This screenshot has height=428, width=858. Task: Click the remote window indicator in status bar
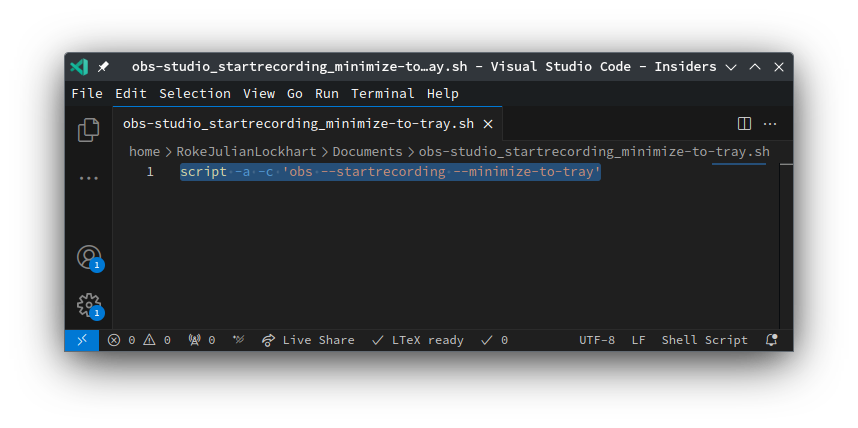82,340
